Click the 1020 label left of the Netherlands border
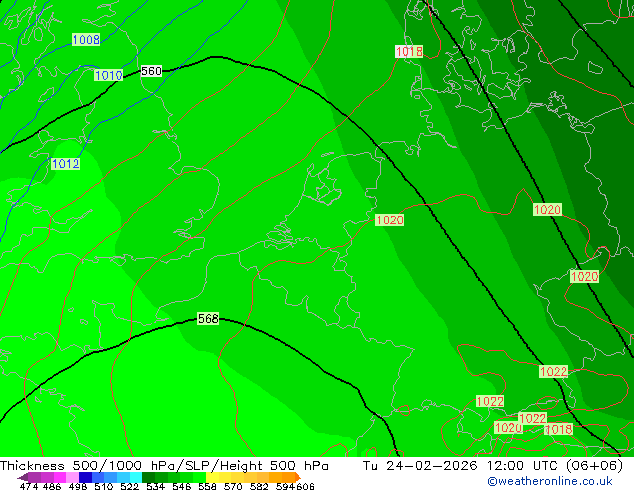The width and height of the screenshot is (634, 490). pyautogui.click(x=390, y=220)
